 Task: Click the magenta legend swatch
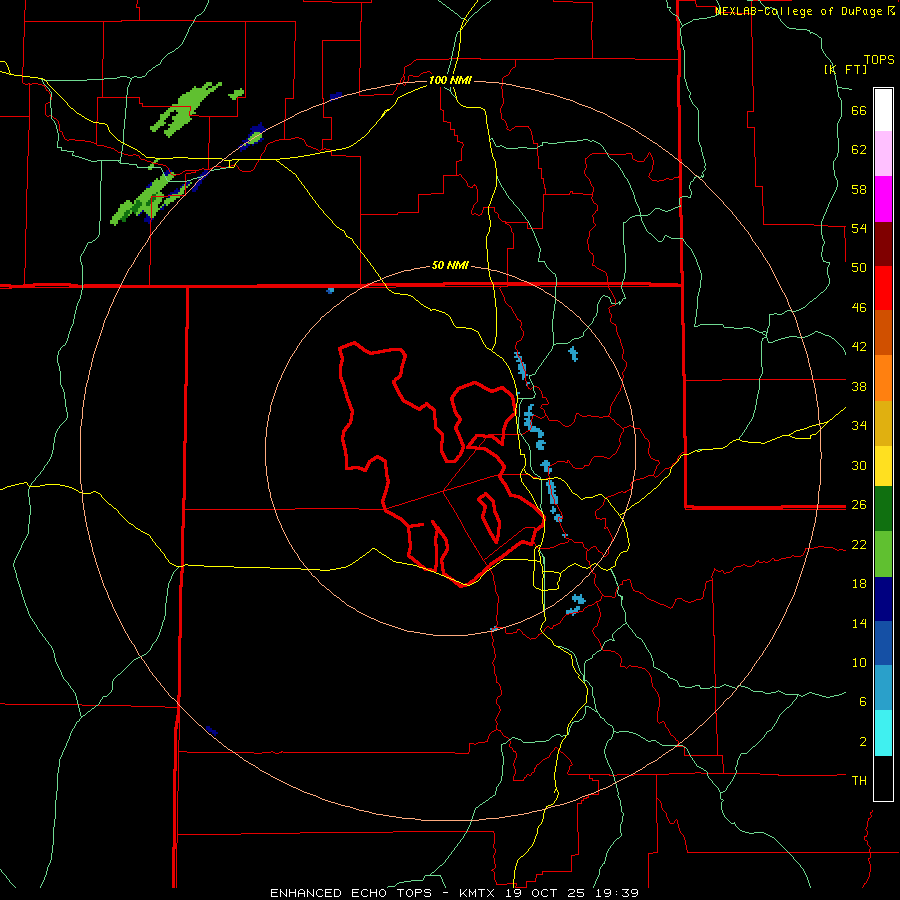[883, 199]
